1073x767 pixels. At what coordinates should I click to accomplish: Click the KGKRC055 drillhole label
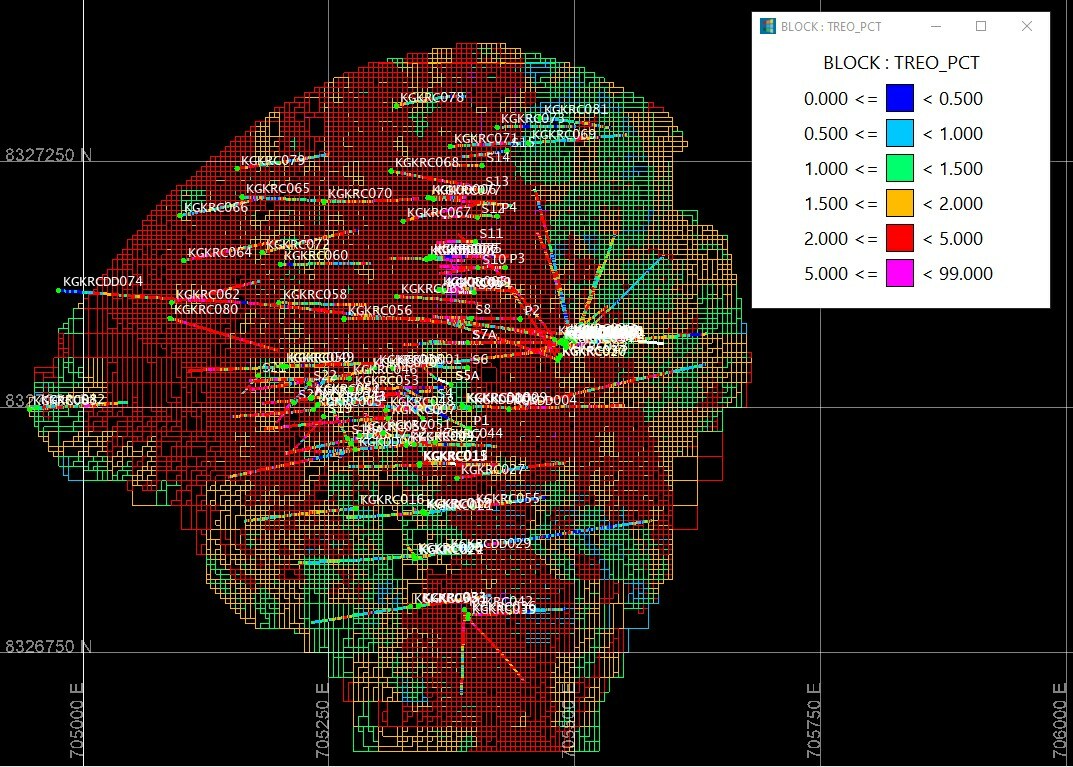click(x=508, y=499)
